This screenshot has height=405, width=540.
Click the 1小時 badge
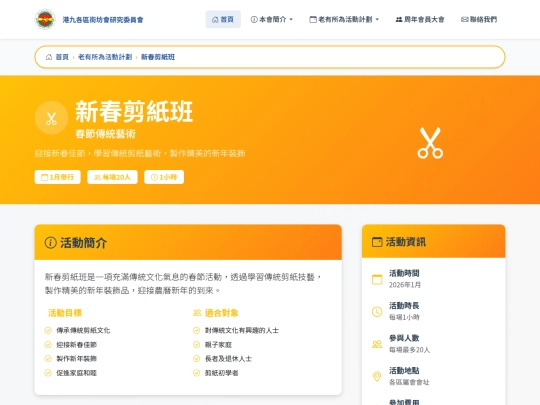(x=164, y=177)
